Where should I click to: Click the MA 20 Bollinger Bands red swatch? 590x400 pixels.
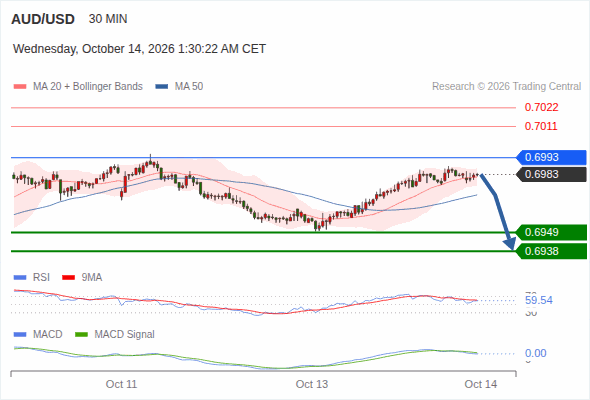(x=20, y=87)
